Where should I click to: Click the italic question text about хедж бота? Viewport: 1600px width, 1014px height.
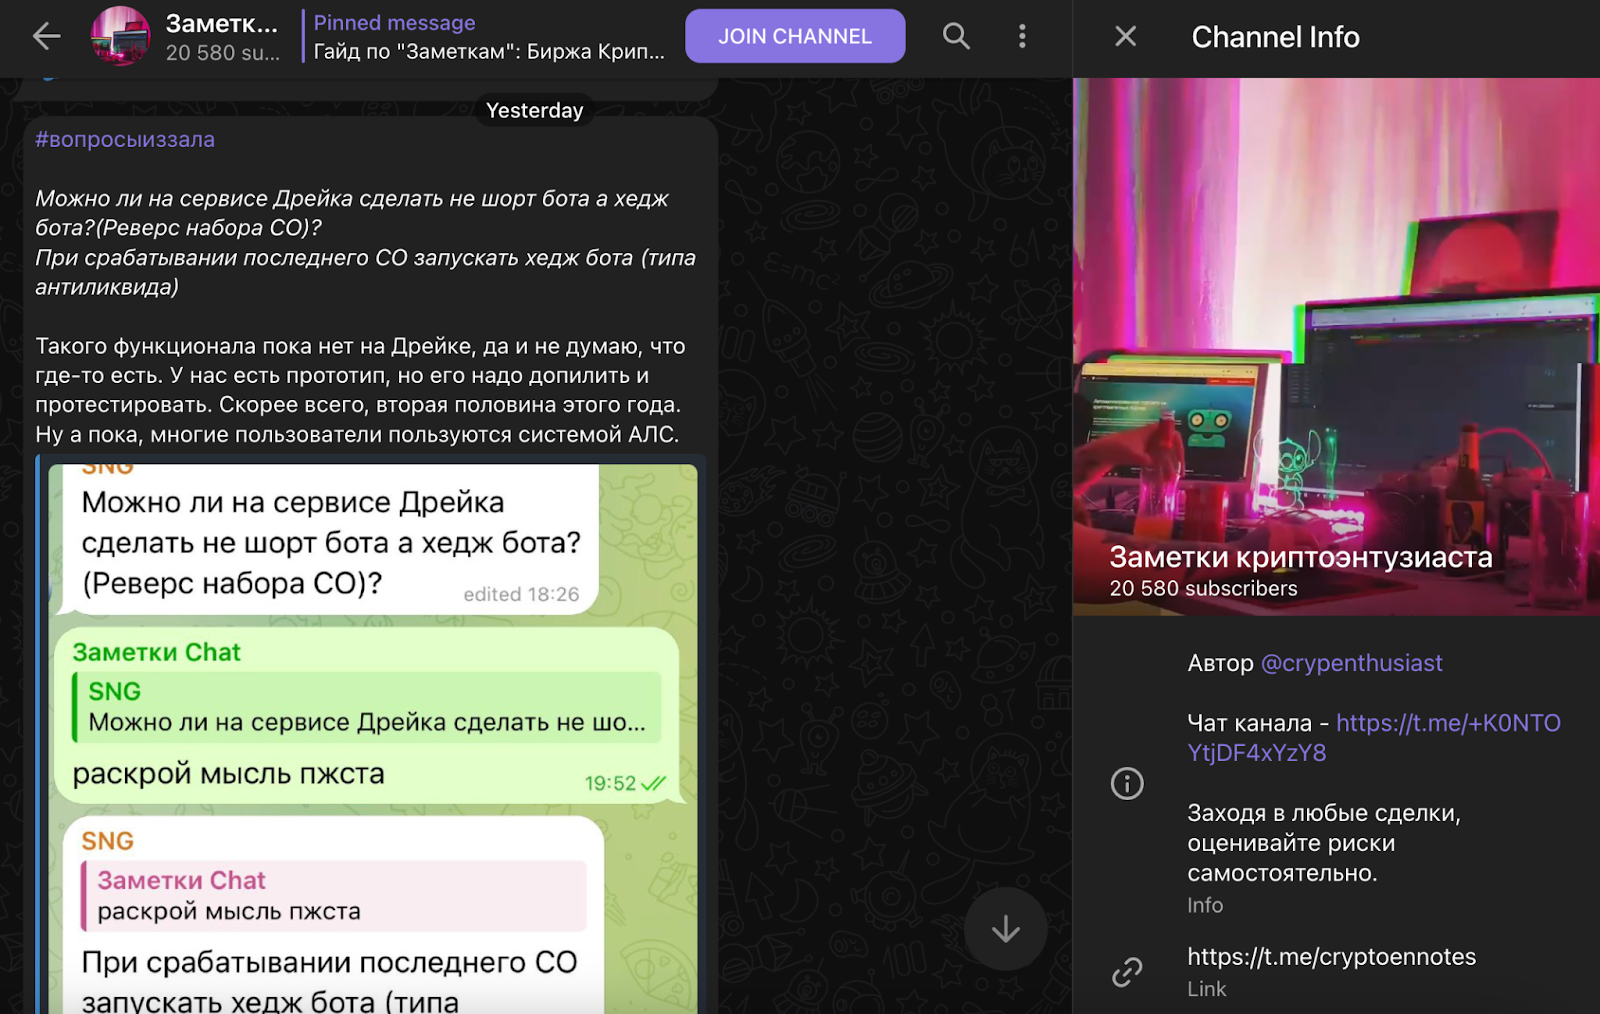[x=366, y=243]
